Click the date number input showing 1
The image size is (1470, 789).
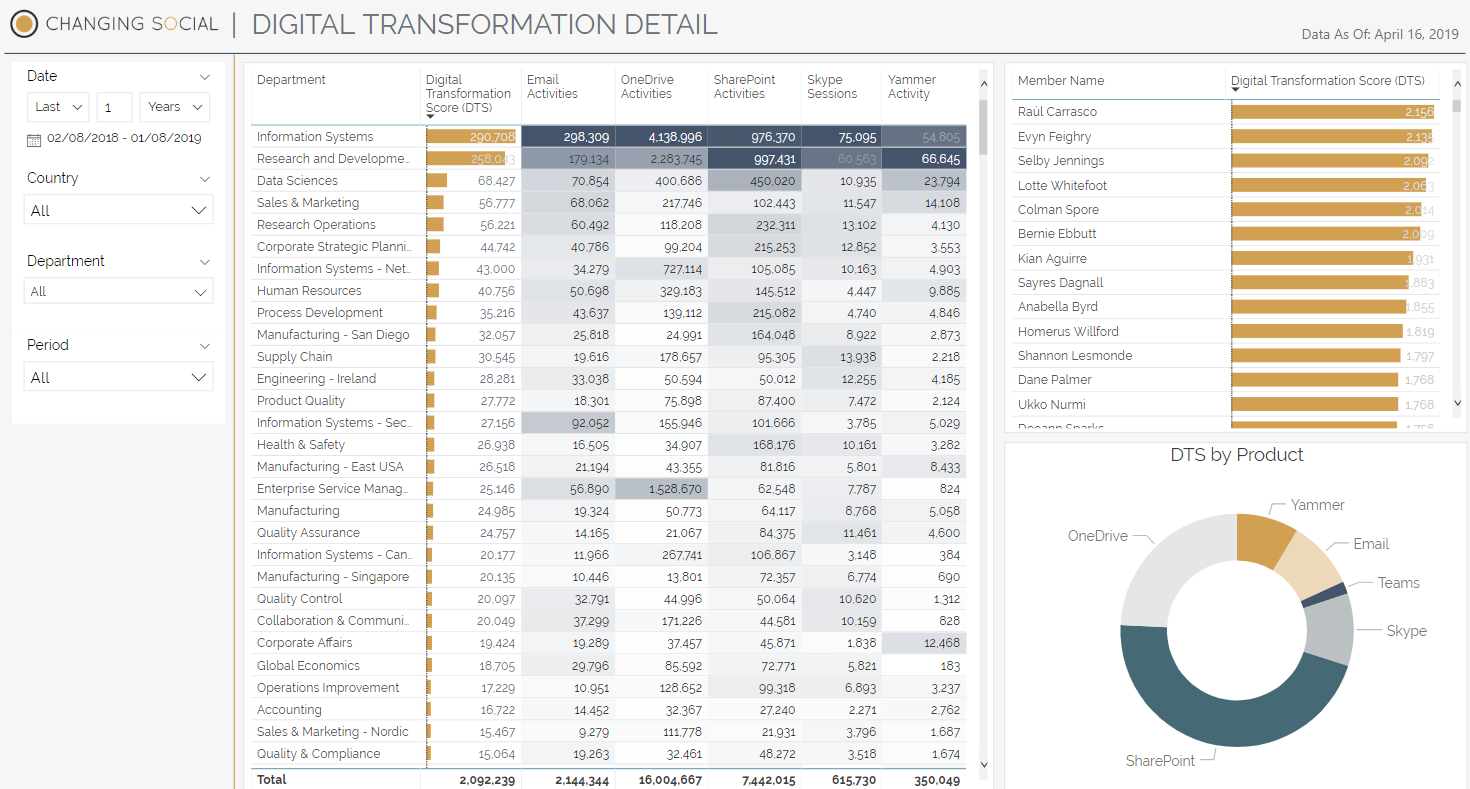click(114, 107)
